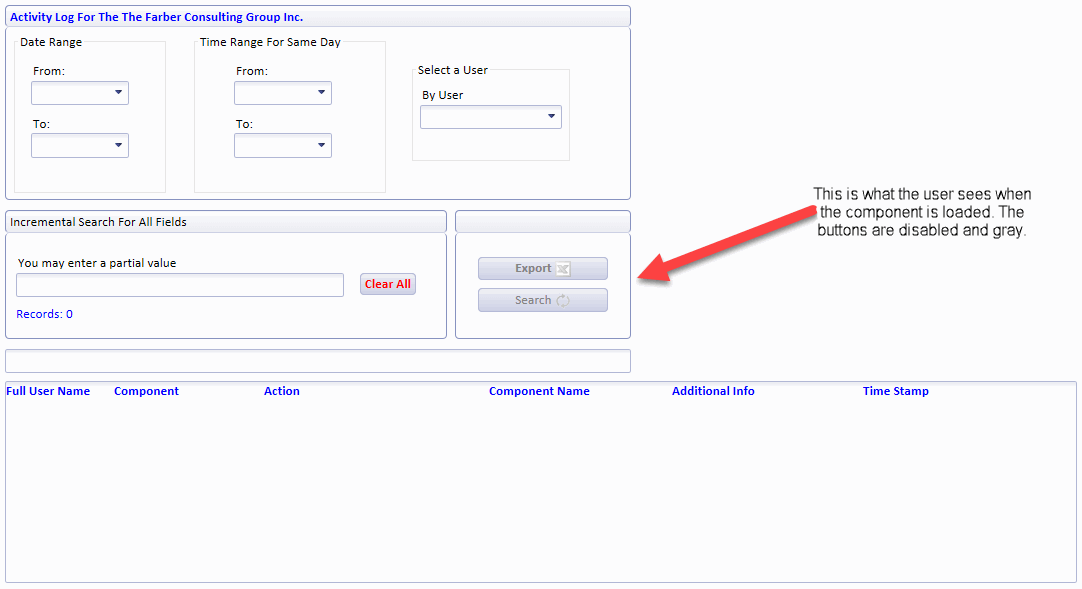
Task: Click the Search button's refresh icon
Action: tap(563, 301)
